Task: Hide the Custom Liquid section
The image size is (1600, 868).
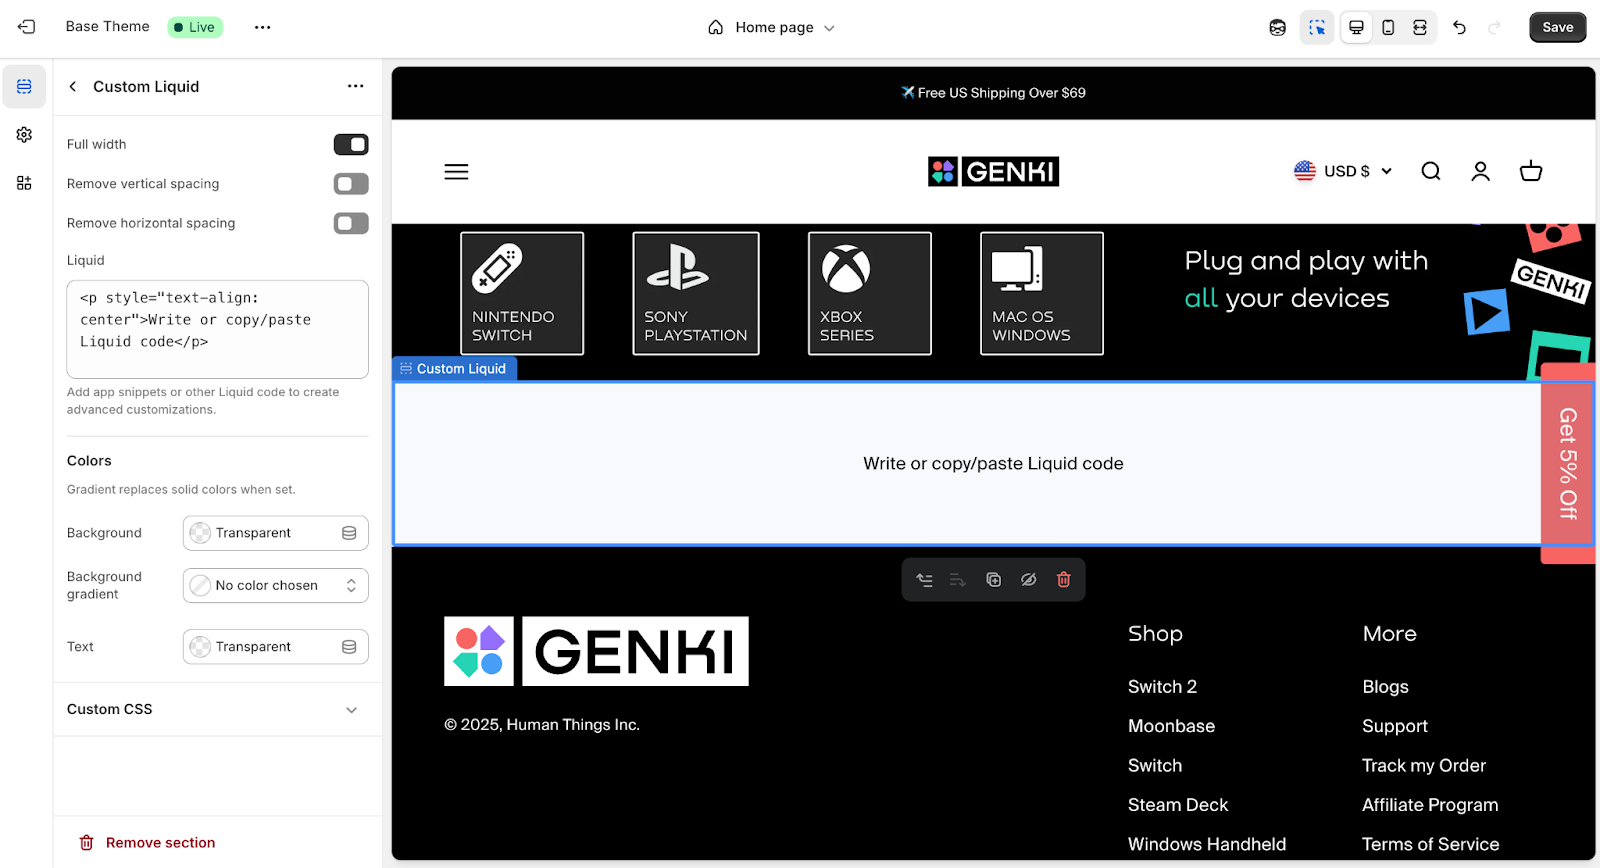Action: click(x=1028, y=580)
